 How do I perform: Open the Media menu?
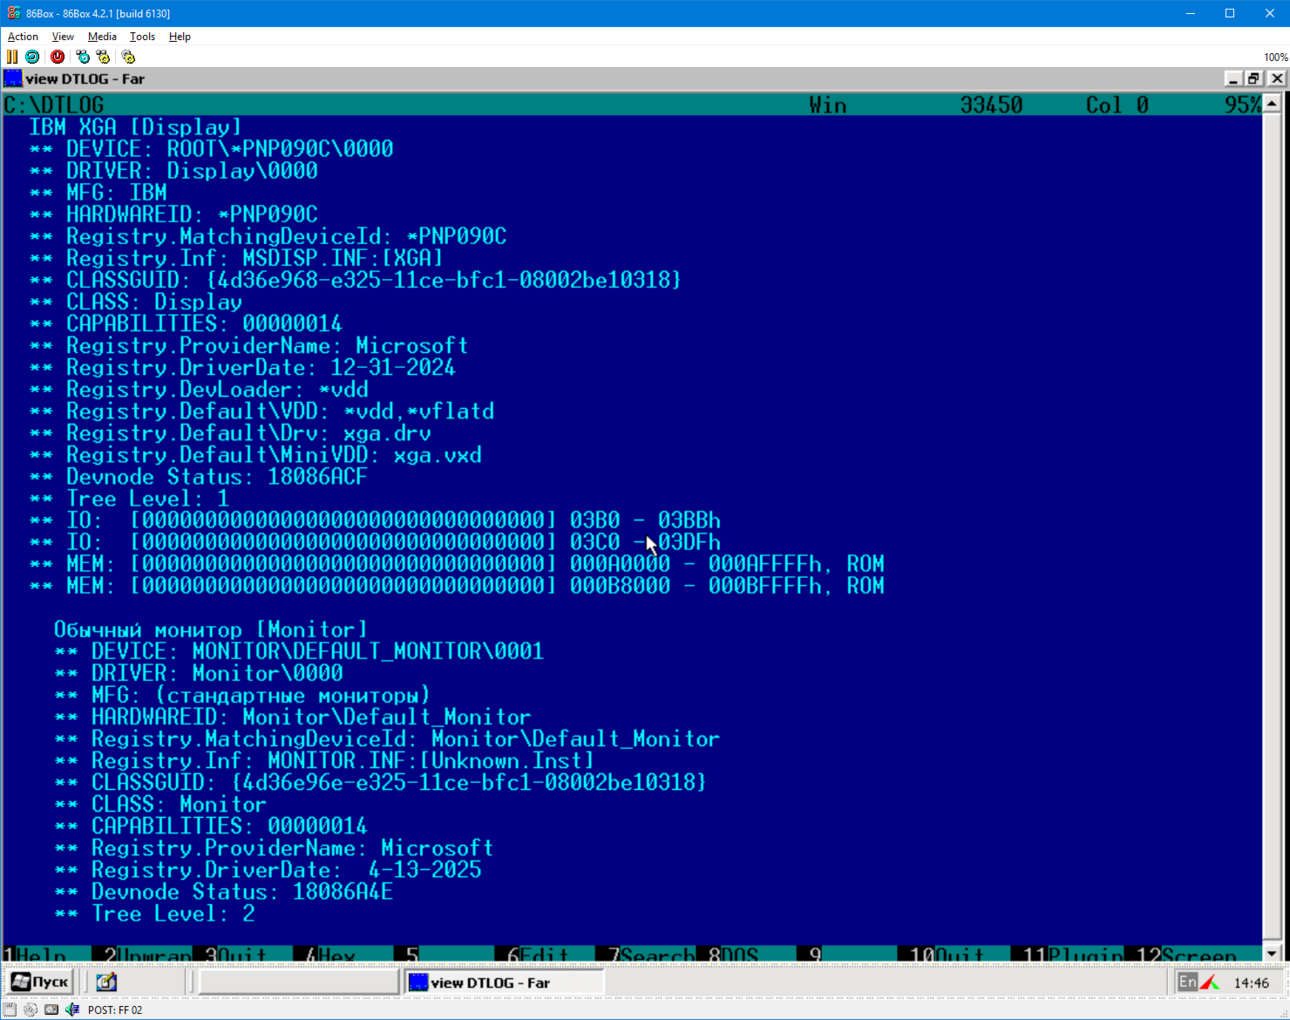click(x=102, y=37)
